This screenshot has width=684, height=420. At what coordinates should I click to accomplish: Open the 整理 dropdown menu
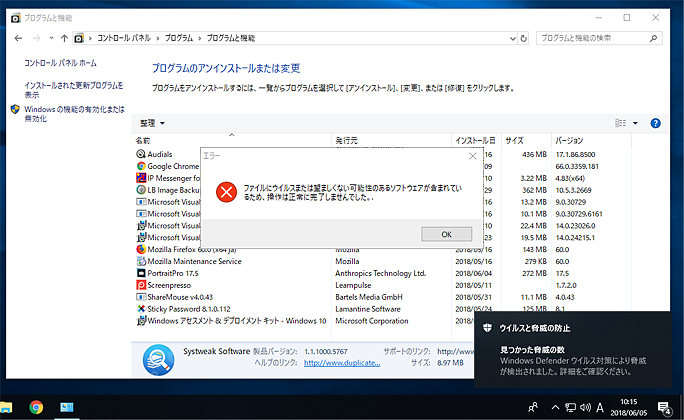152,123
